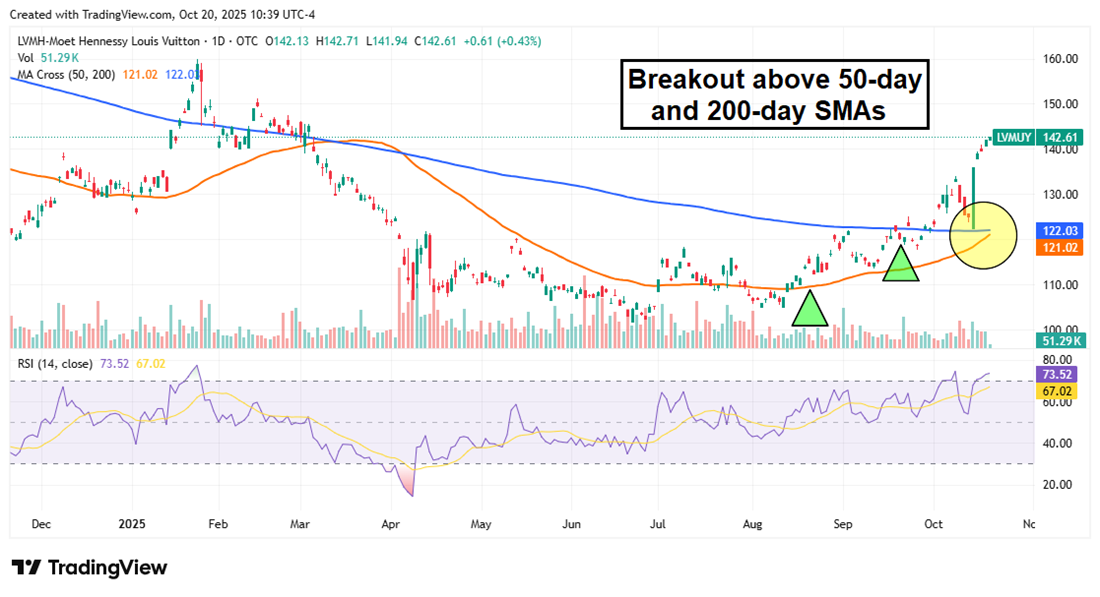Screen dimensions: 1100x597
Task: Select the green triangle arrow near September
Action: pyautogui.click(x=902, y=266)
